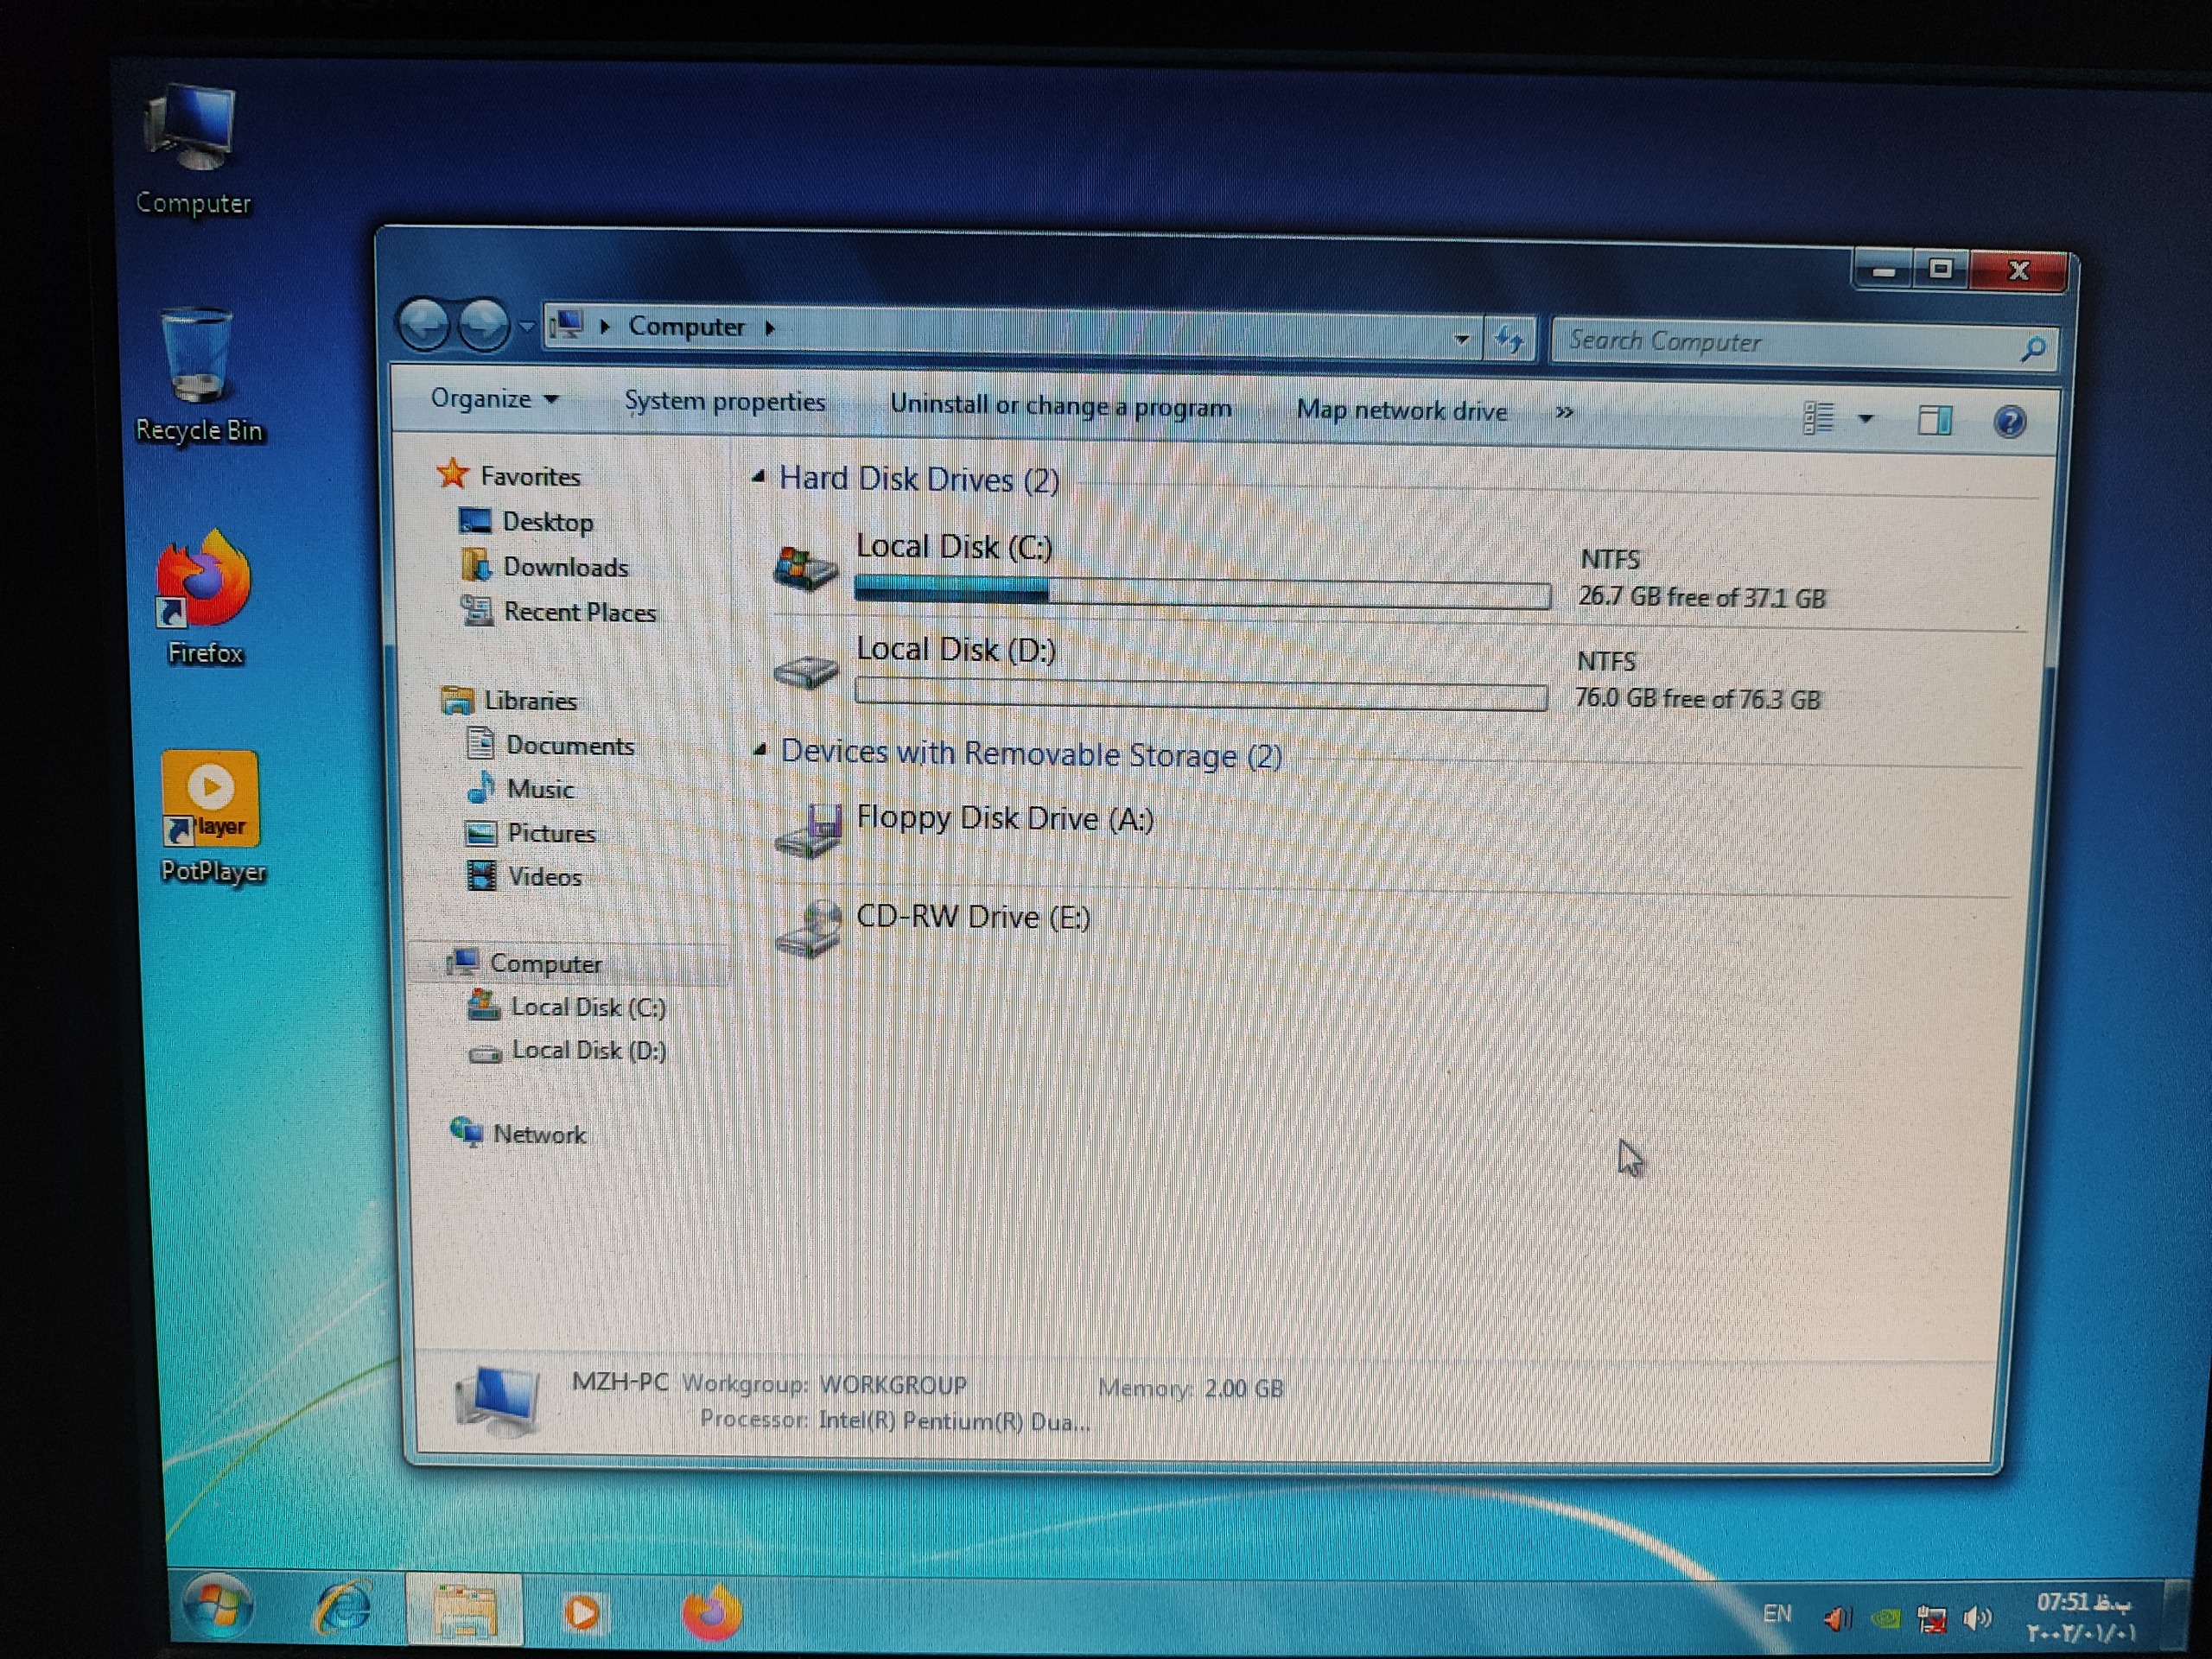Screen dimensions: 2212x1659
Task: Click the Local Disk (C:) usage bar
Action: [1201, 593]
